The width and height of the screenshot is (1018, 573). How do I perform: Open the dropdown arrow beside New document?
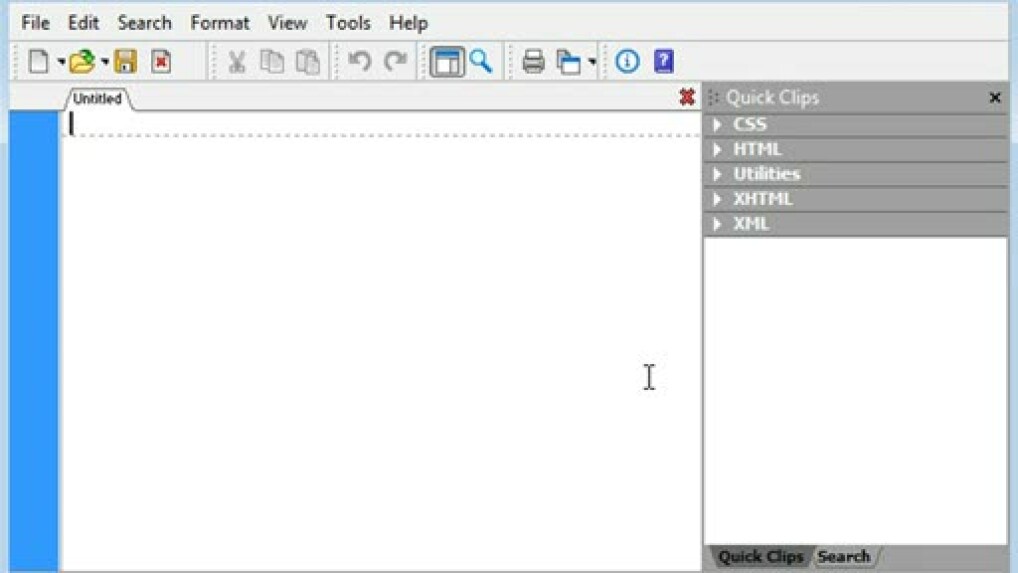(x=61, y=63)
